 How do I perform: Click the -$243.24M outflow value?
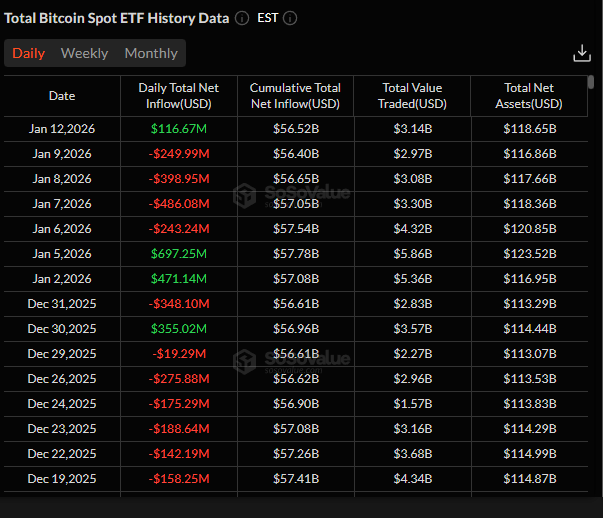(179, 229)
